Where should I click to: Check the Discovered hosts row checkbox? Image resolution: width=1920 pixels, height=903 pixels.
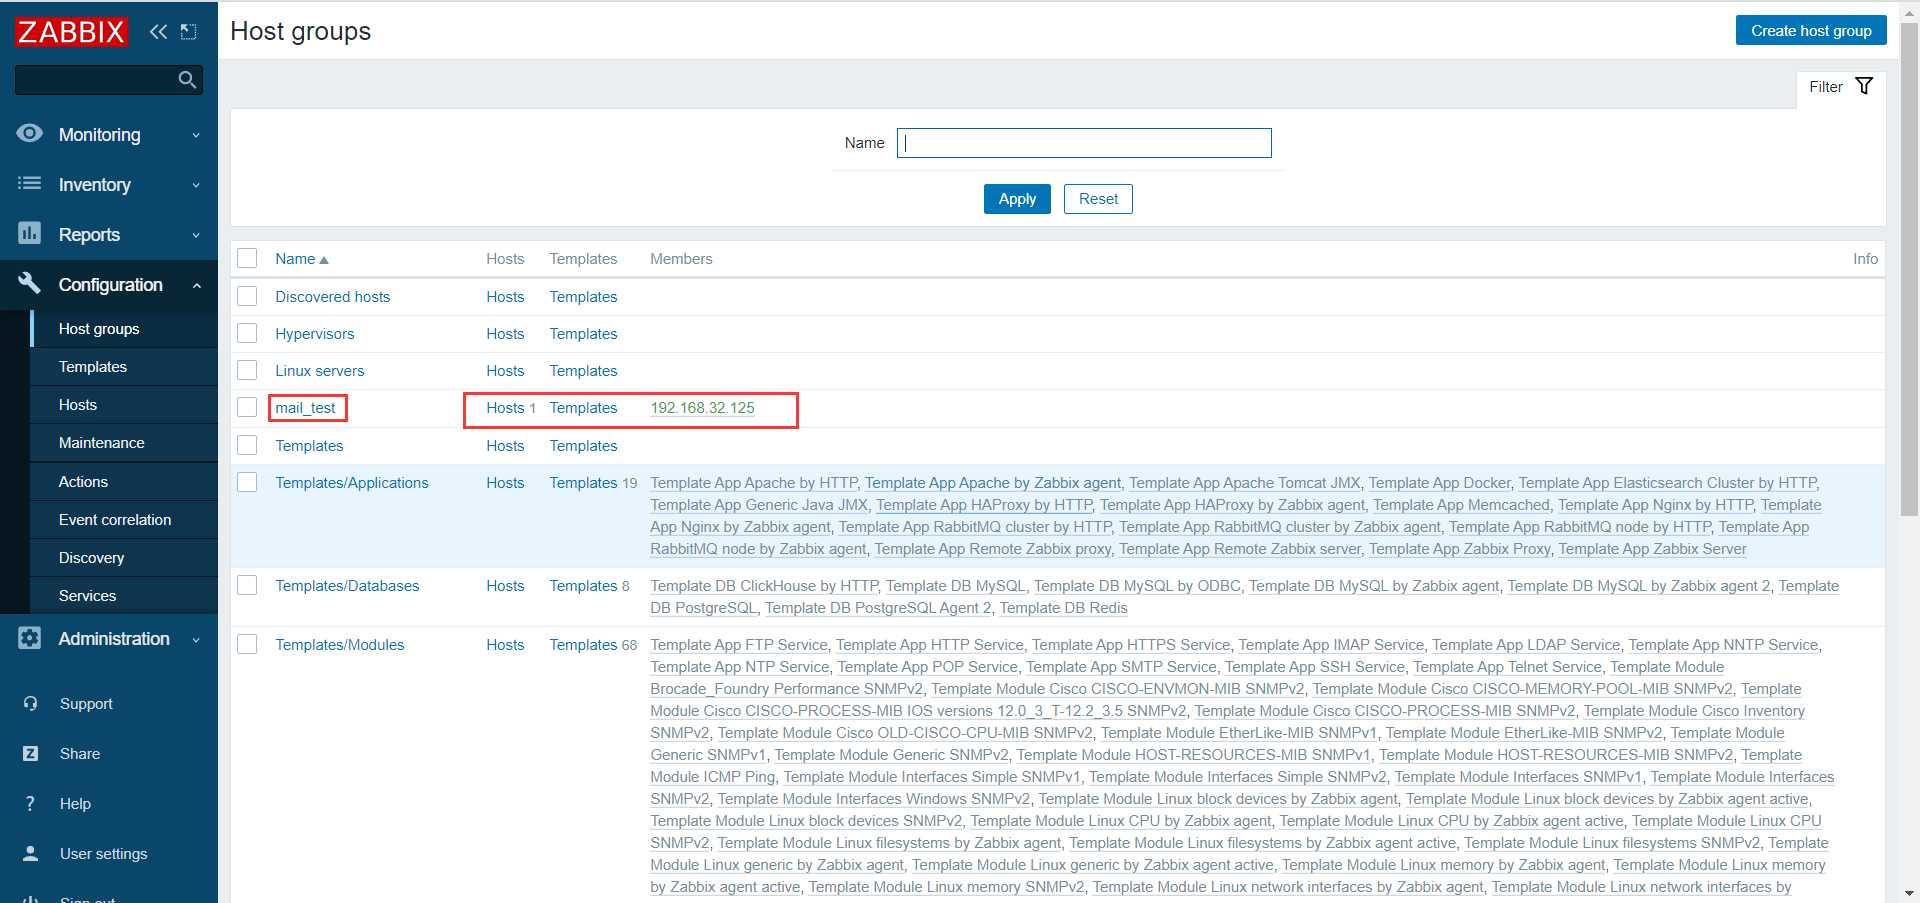tap(247, 296)
